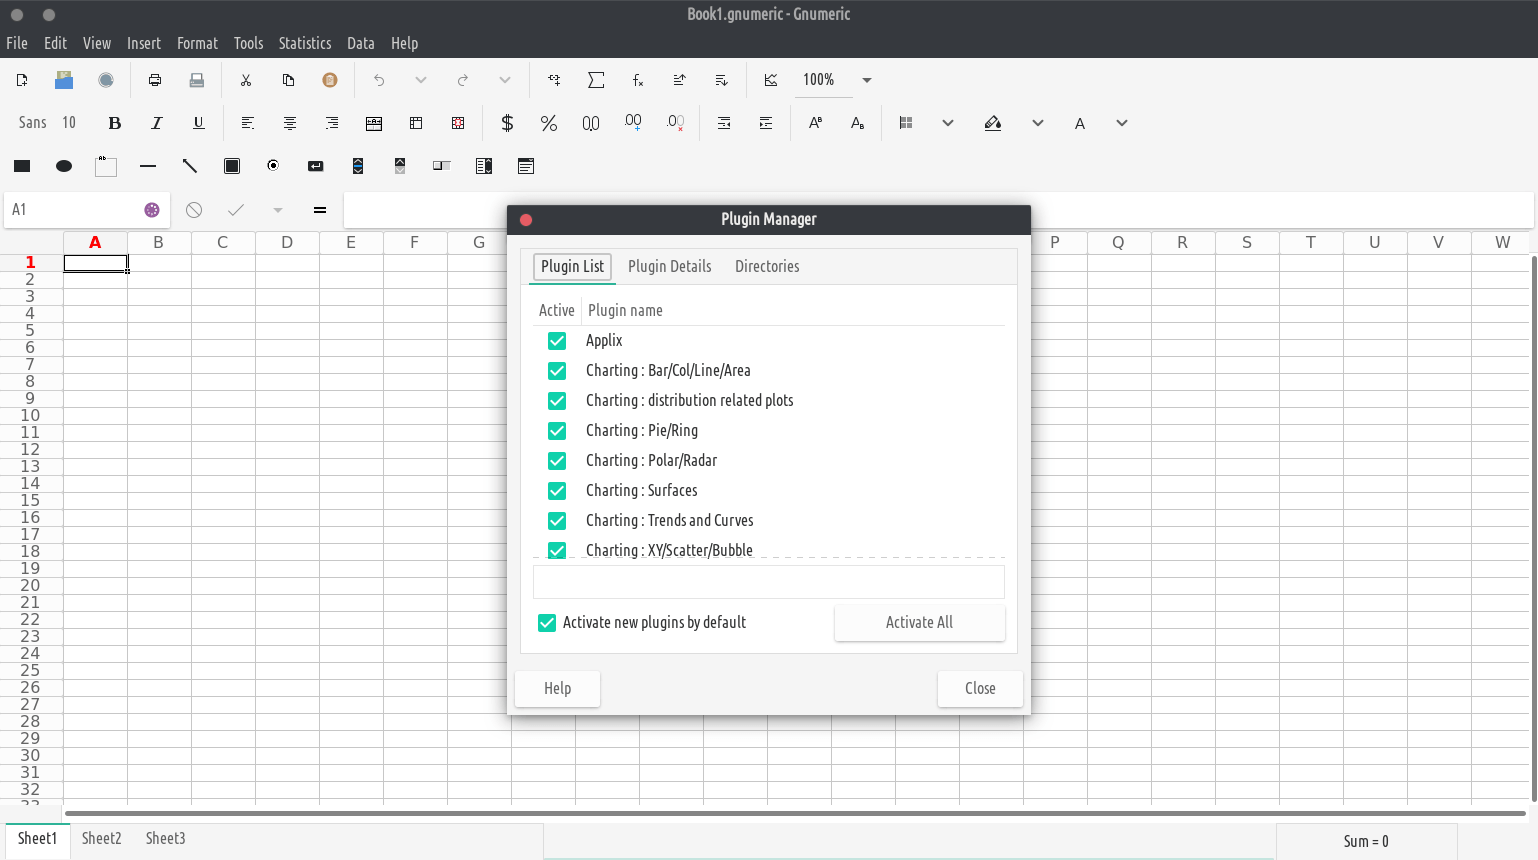Apply currency dollar format
The width and height of the screenshot is (1538, 860).
tap(507, 123)
